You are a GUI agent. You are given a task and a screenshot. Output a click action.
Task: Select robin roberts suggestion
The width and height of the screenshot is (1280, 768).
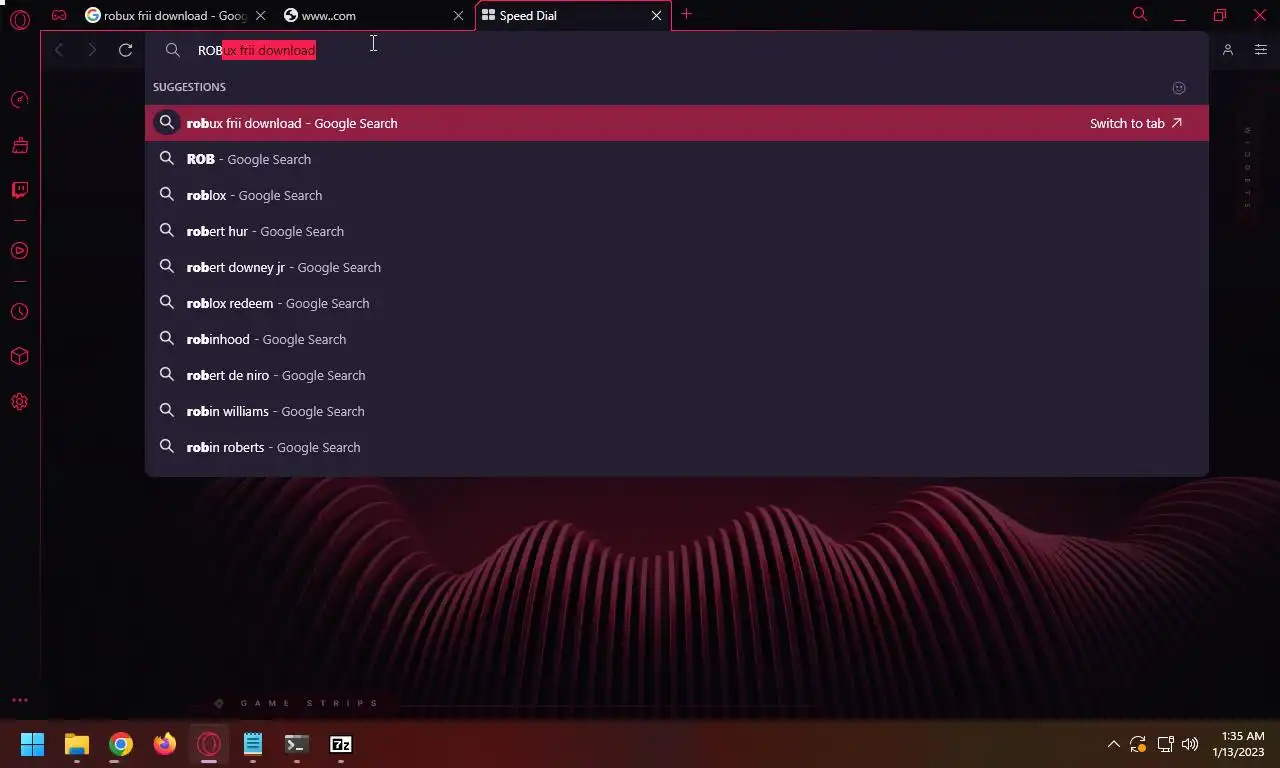point(677,447)
